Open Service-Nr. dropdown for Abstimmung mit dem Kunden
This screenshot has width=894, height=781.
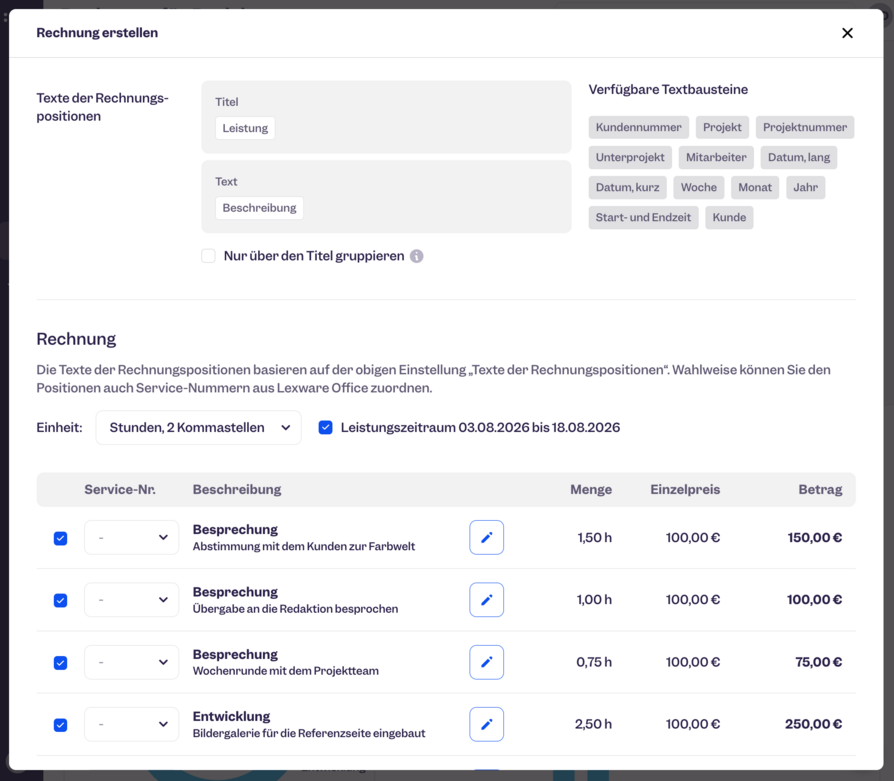[x=132, y=537]
